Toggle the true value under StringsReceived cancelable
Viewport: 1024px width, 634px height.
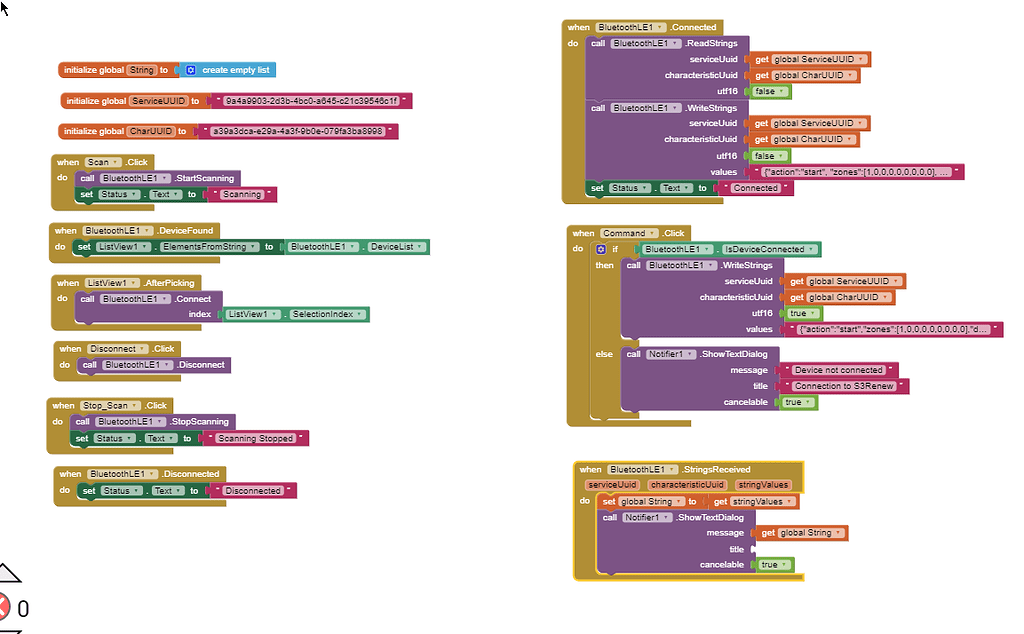[774, 565]
